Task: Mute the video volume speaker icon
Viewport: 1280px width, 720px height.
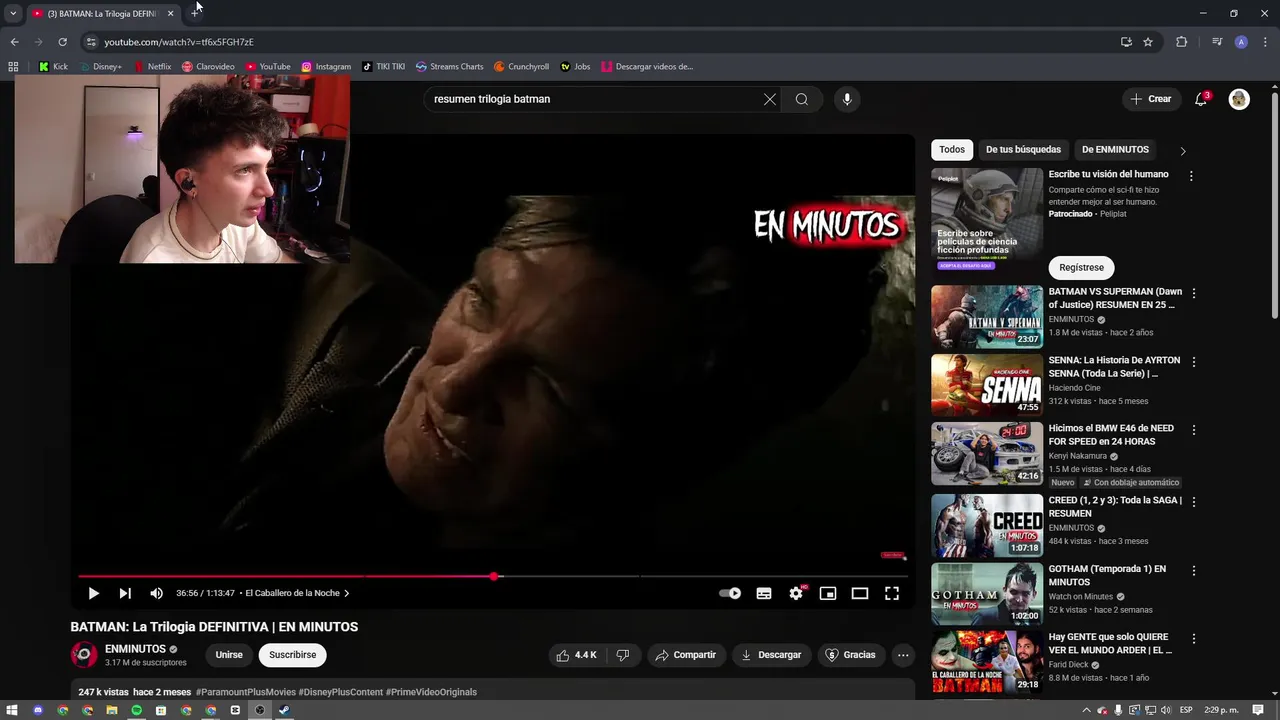Action: coord(156,593)
